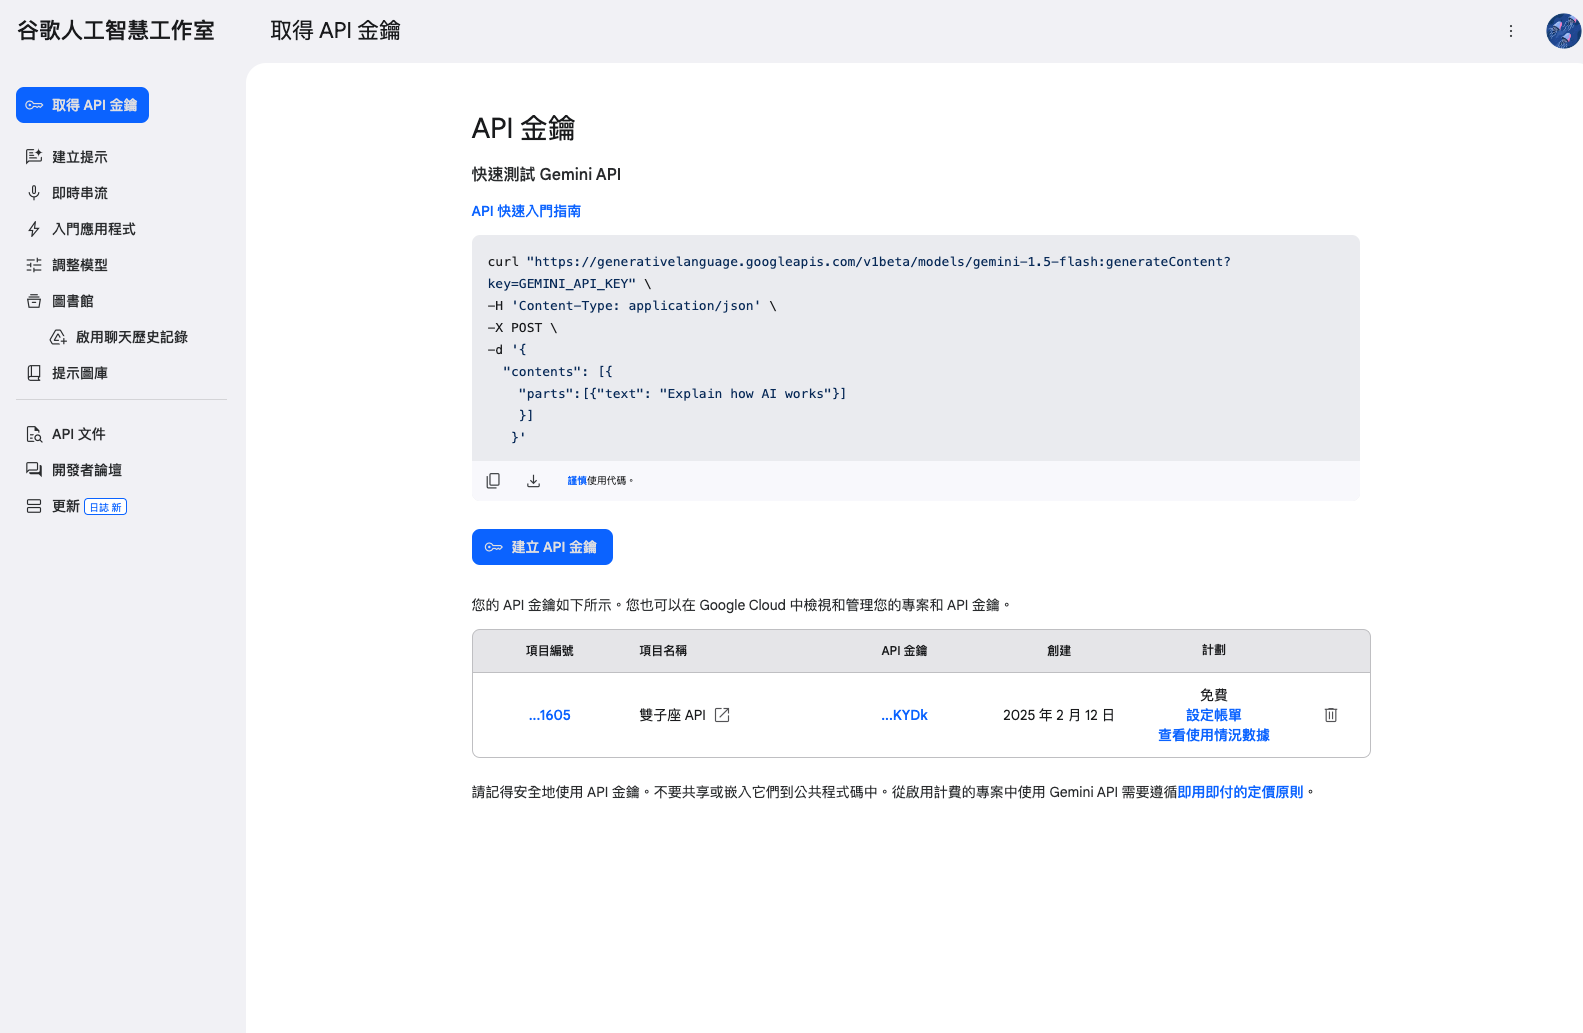Open 入門應用程式 in the sidebar
Screen dimensions: 1583x1033
pyautogui.click(x=94, y=229)
